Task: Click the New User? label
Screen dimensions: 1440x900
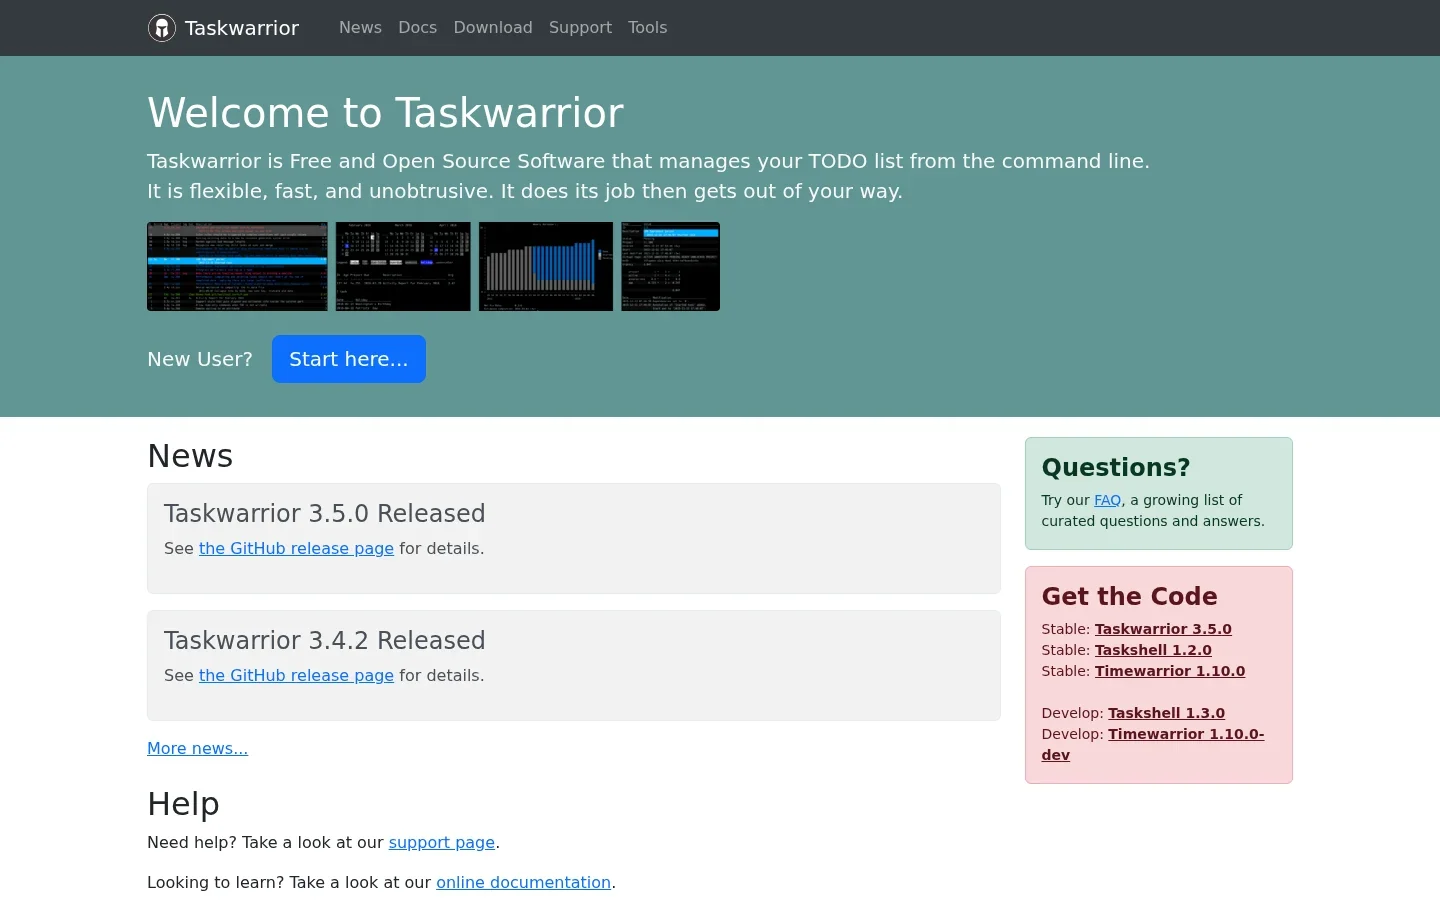Action: click(200, 359)
